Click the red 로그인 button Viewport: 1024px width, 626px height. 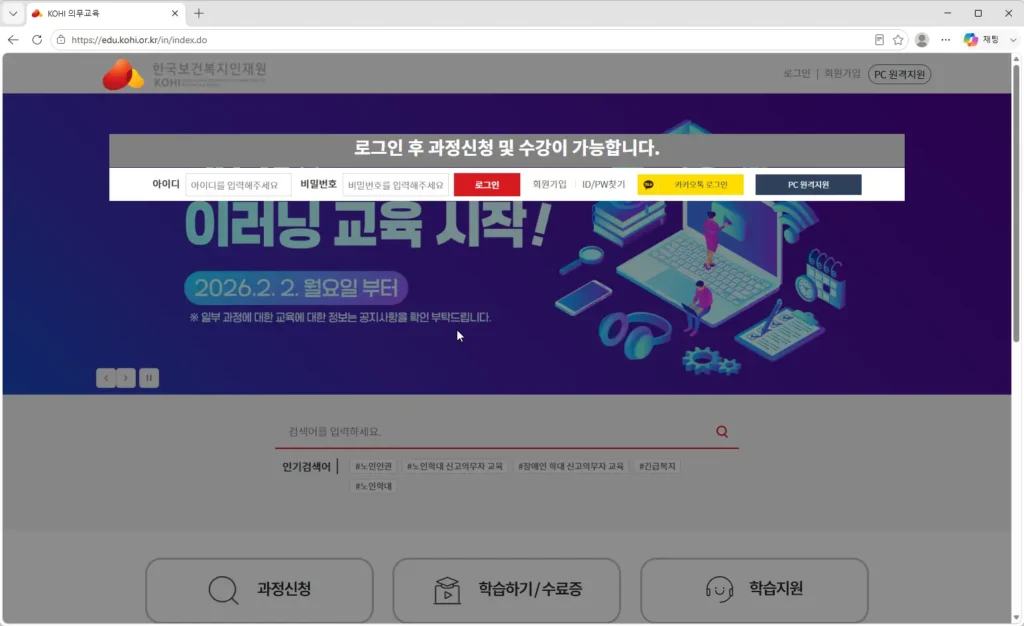pyautogui.click(x=487, y=185)
